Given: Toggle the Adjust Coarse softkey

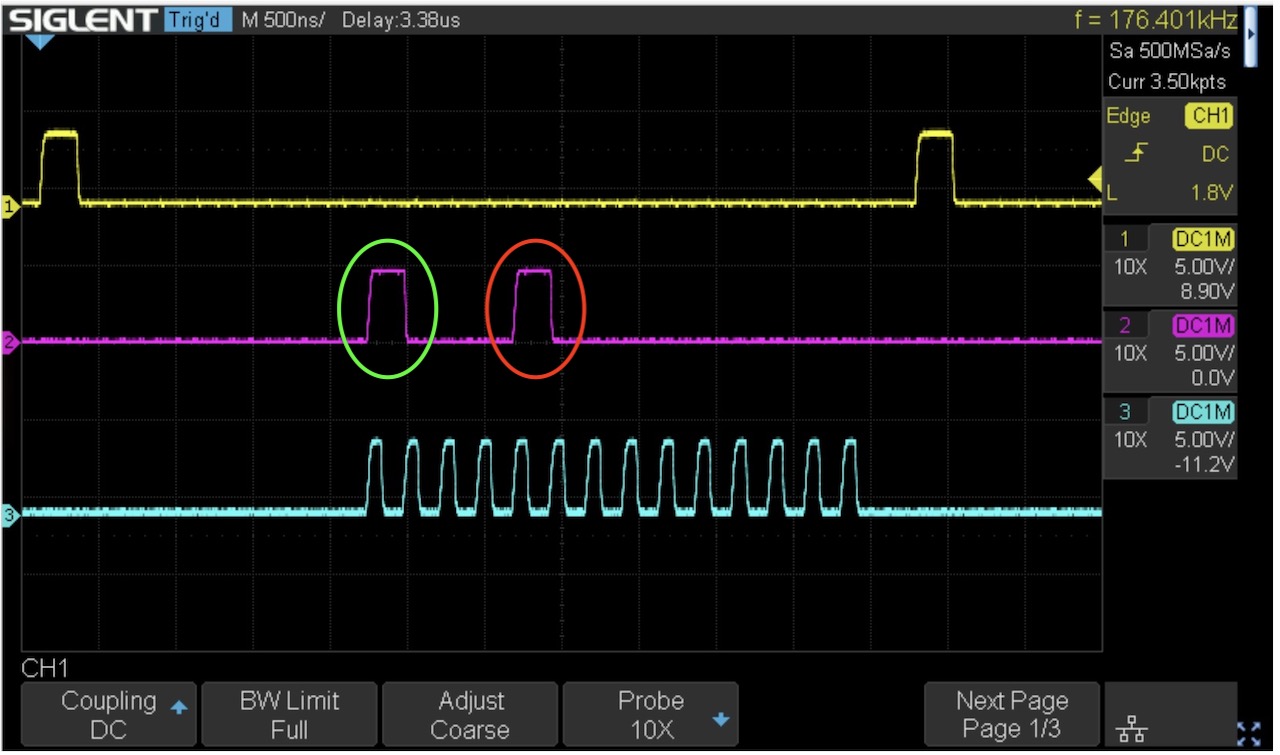Looking at the screenshot, I should click(470, 715).
